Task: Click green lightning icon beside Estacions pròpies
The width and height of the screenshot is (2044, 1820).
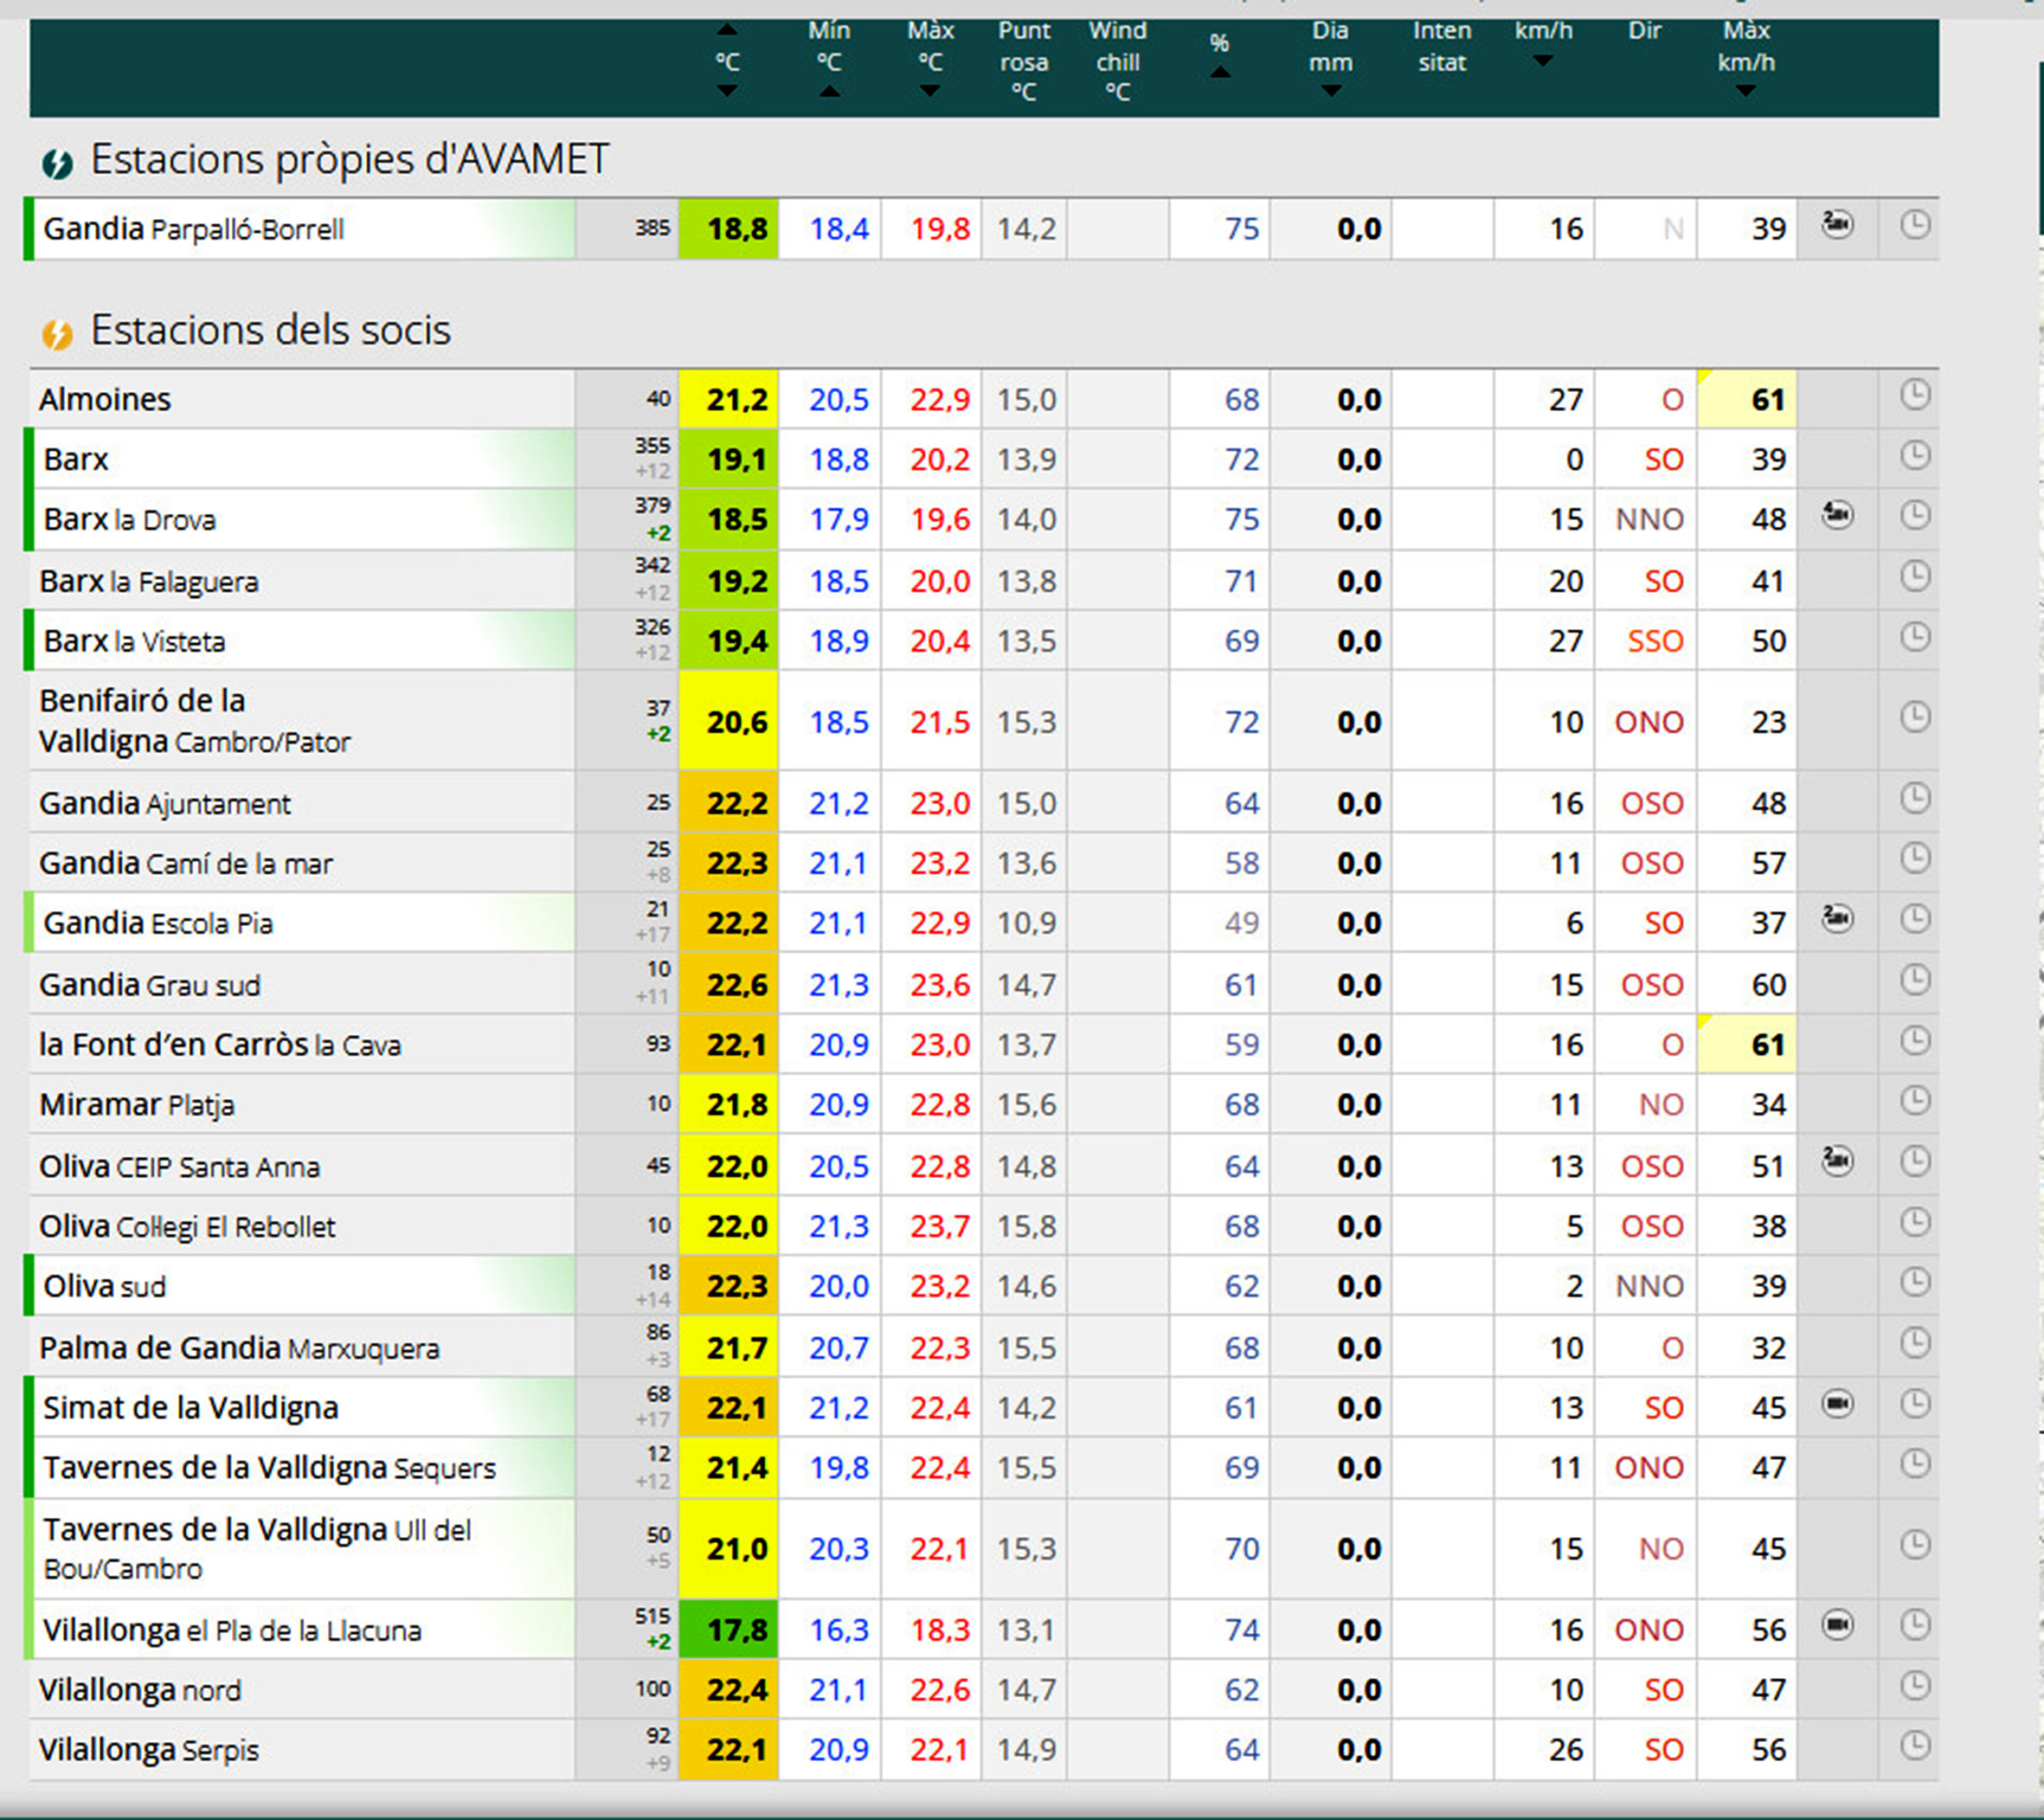Action: pos(58,163)
